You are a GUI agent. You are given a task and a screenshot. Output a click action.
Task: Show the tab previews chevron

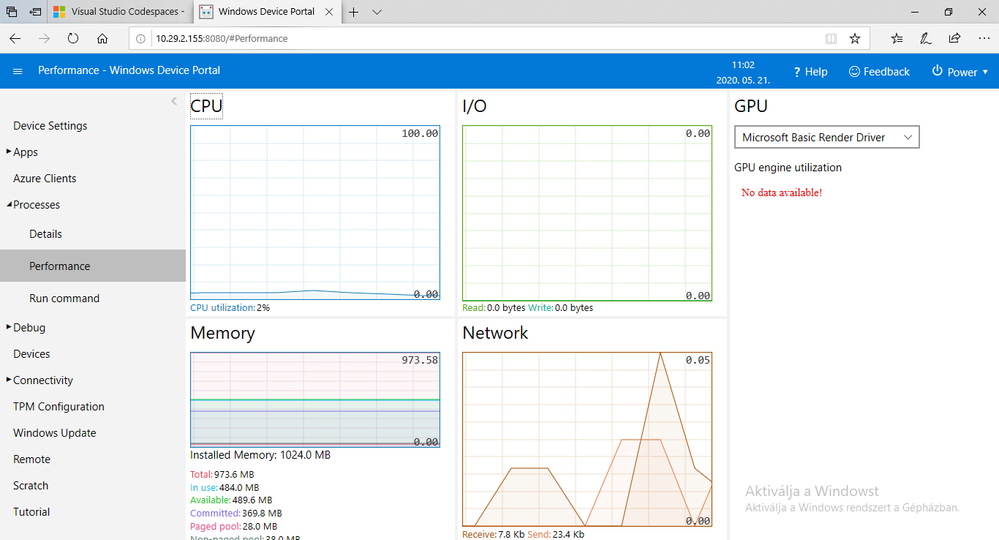(377, 12)
